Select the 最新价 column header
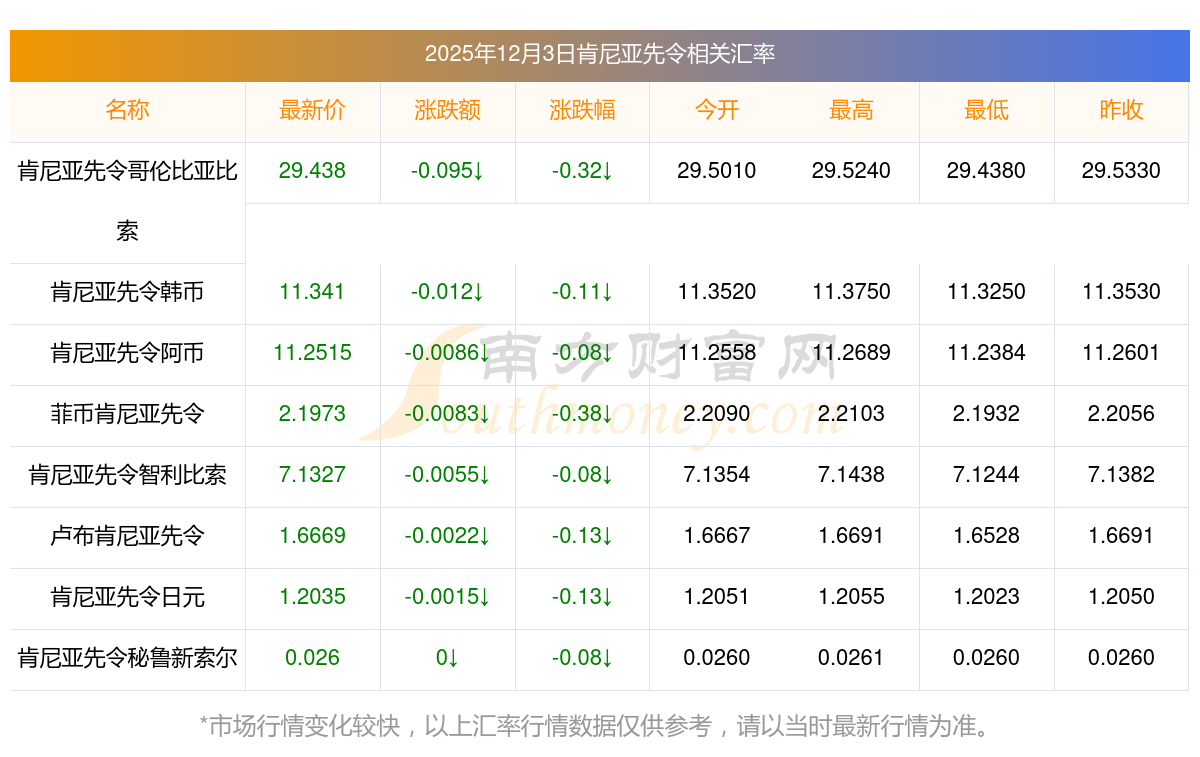Image resolution: width=1200 pixels, height=757 pixels. point(312,110)
